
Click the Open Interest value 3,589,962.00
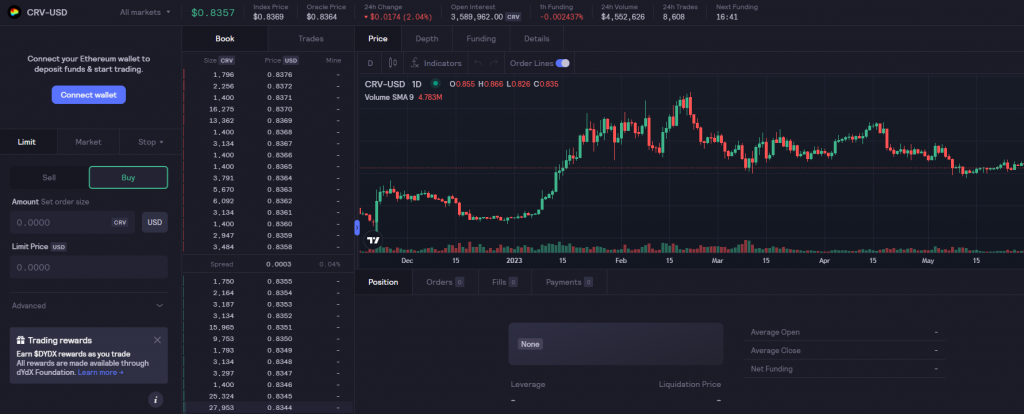coord(477,17)
